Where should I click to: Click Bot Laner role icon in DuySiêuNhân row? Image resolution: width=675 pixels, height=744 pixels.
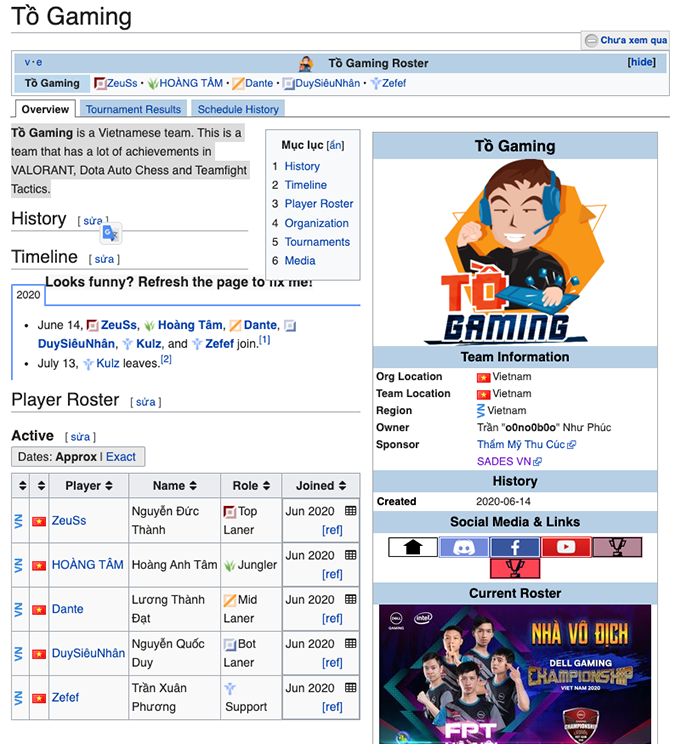(230, 644)
